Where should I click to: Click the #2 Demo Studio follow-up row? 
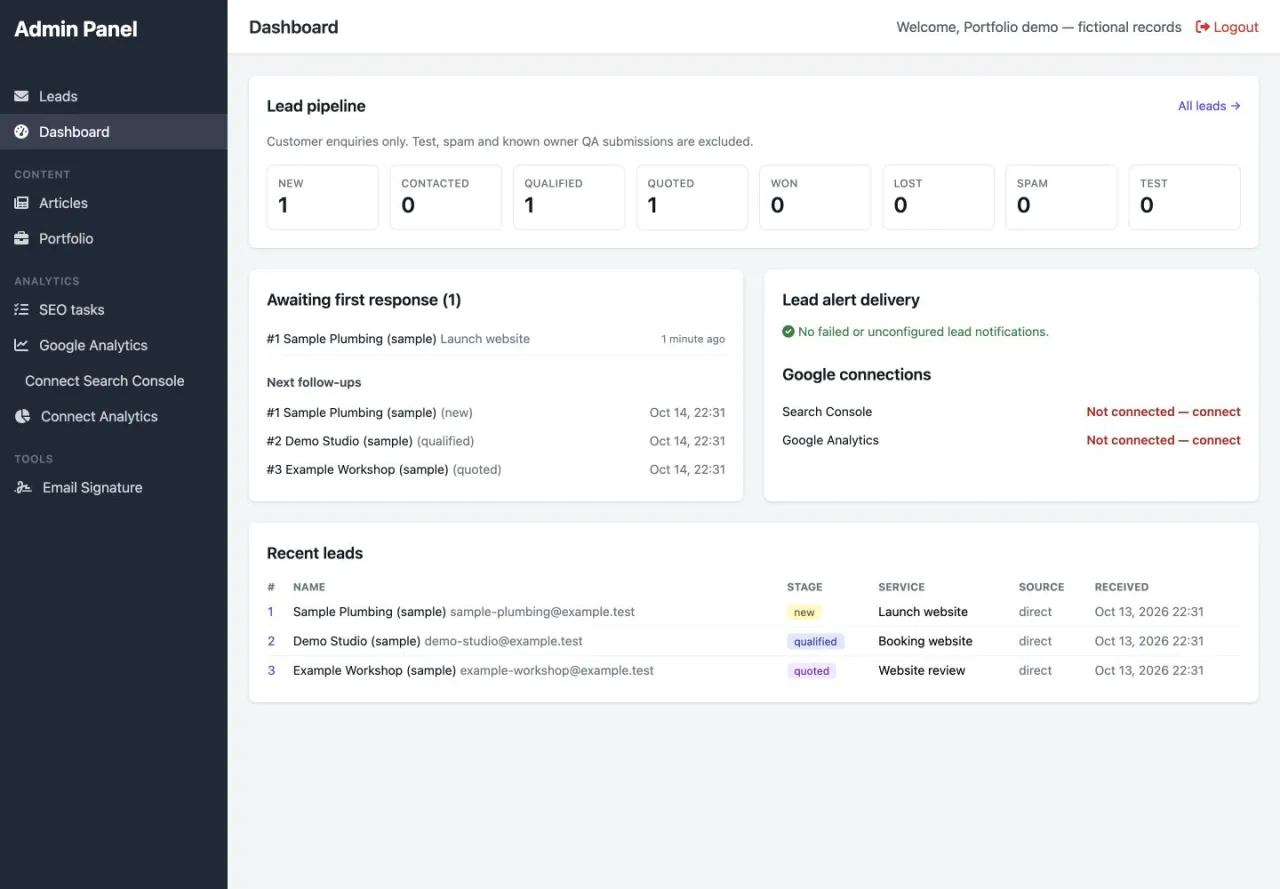point(496,441)
